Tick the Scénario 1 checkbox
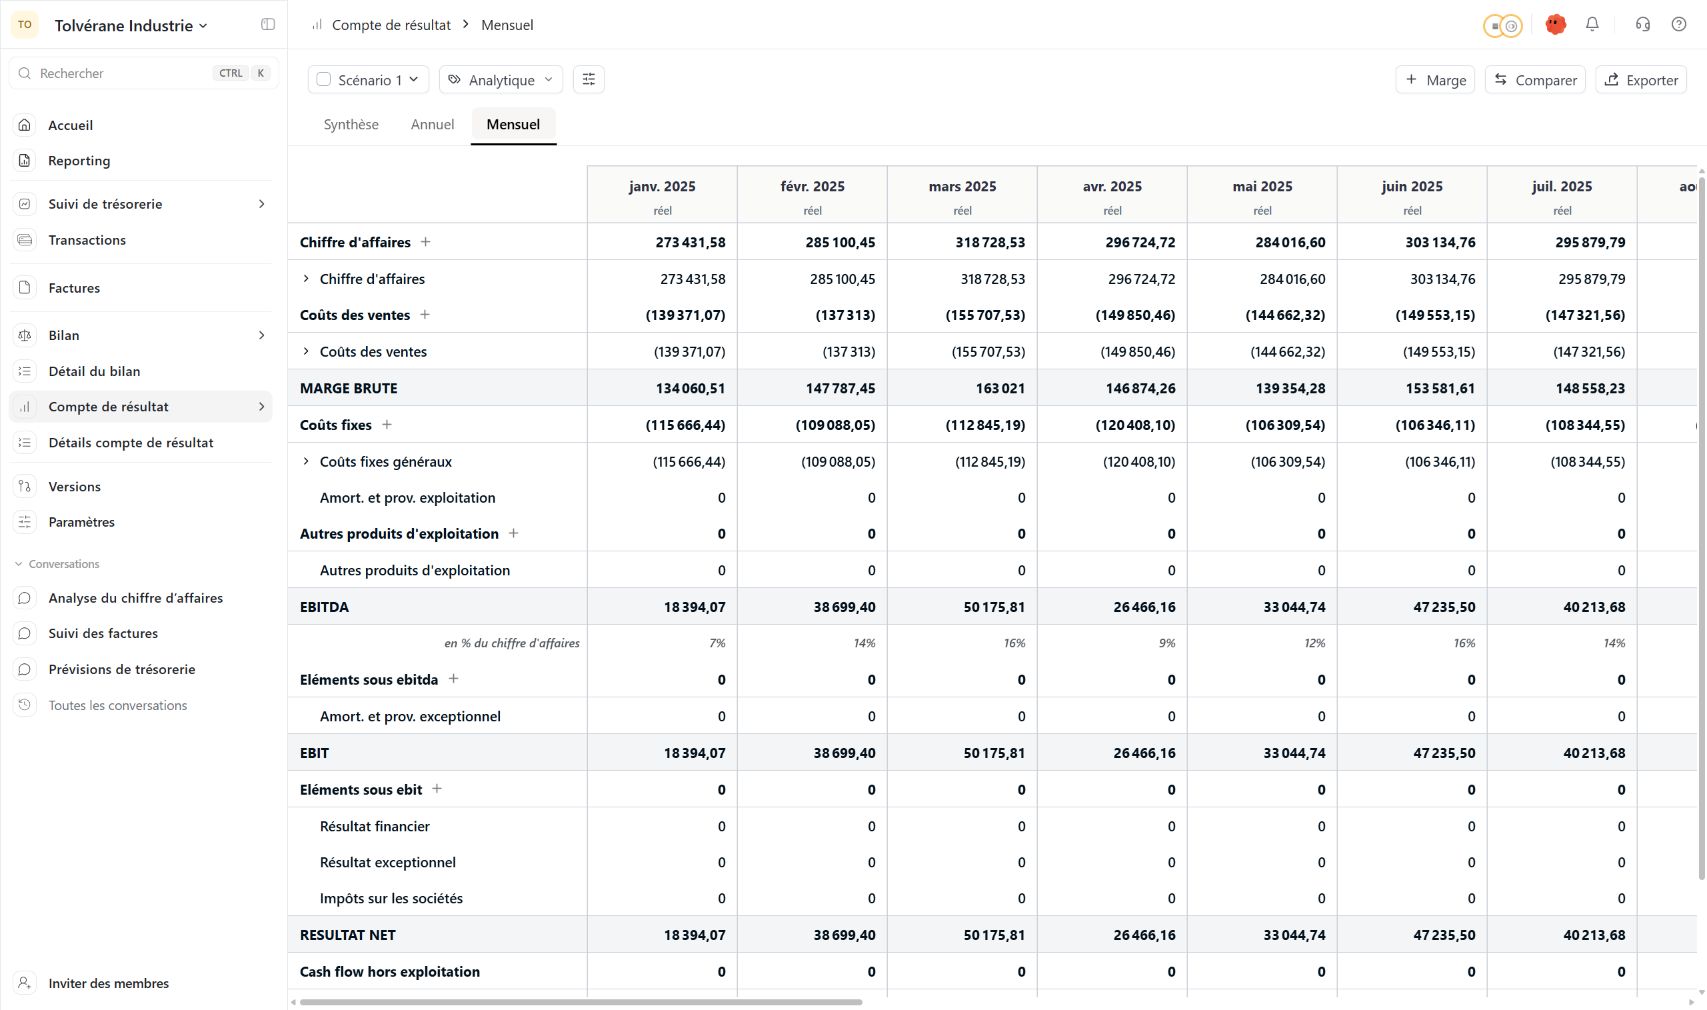1707x1010 pixels. pos(324,80)
